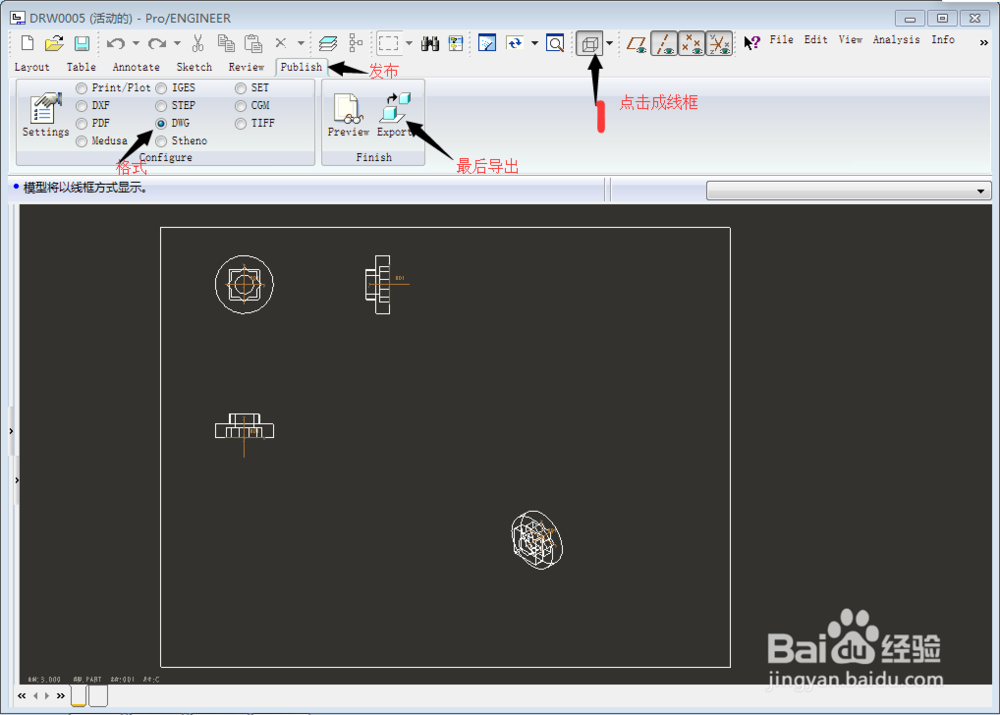Open the Annotate tab
This screenshot has width=1000, height=715.
coord(136,67)
